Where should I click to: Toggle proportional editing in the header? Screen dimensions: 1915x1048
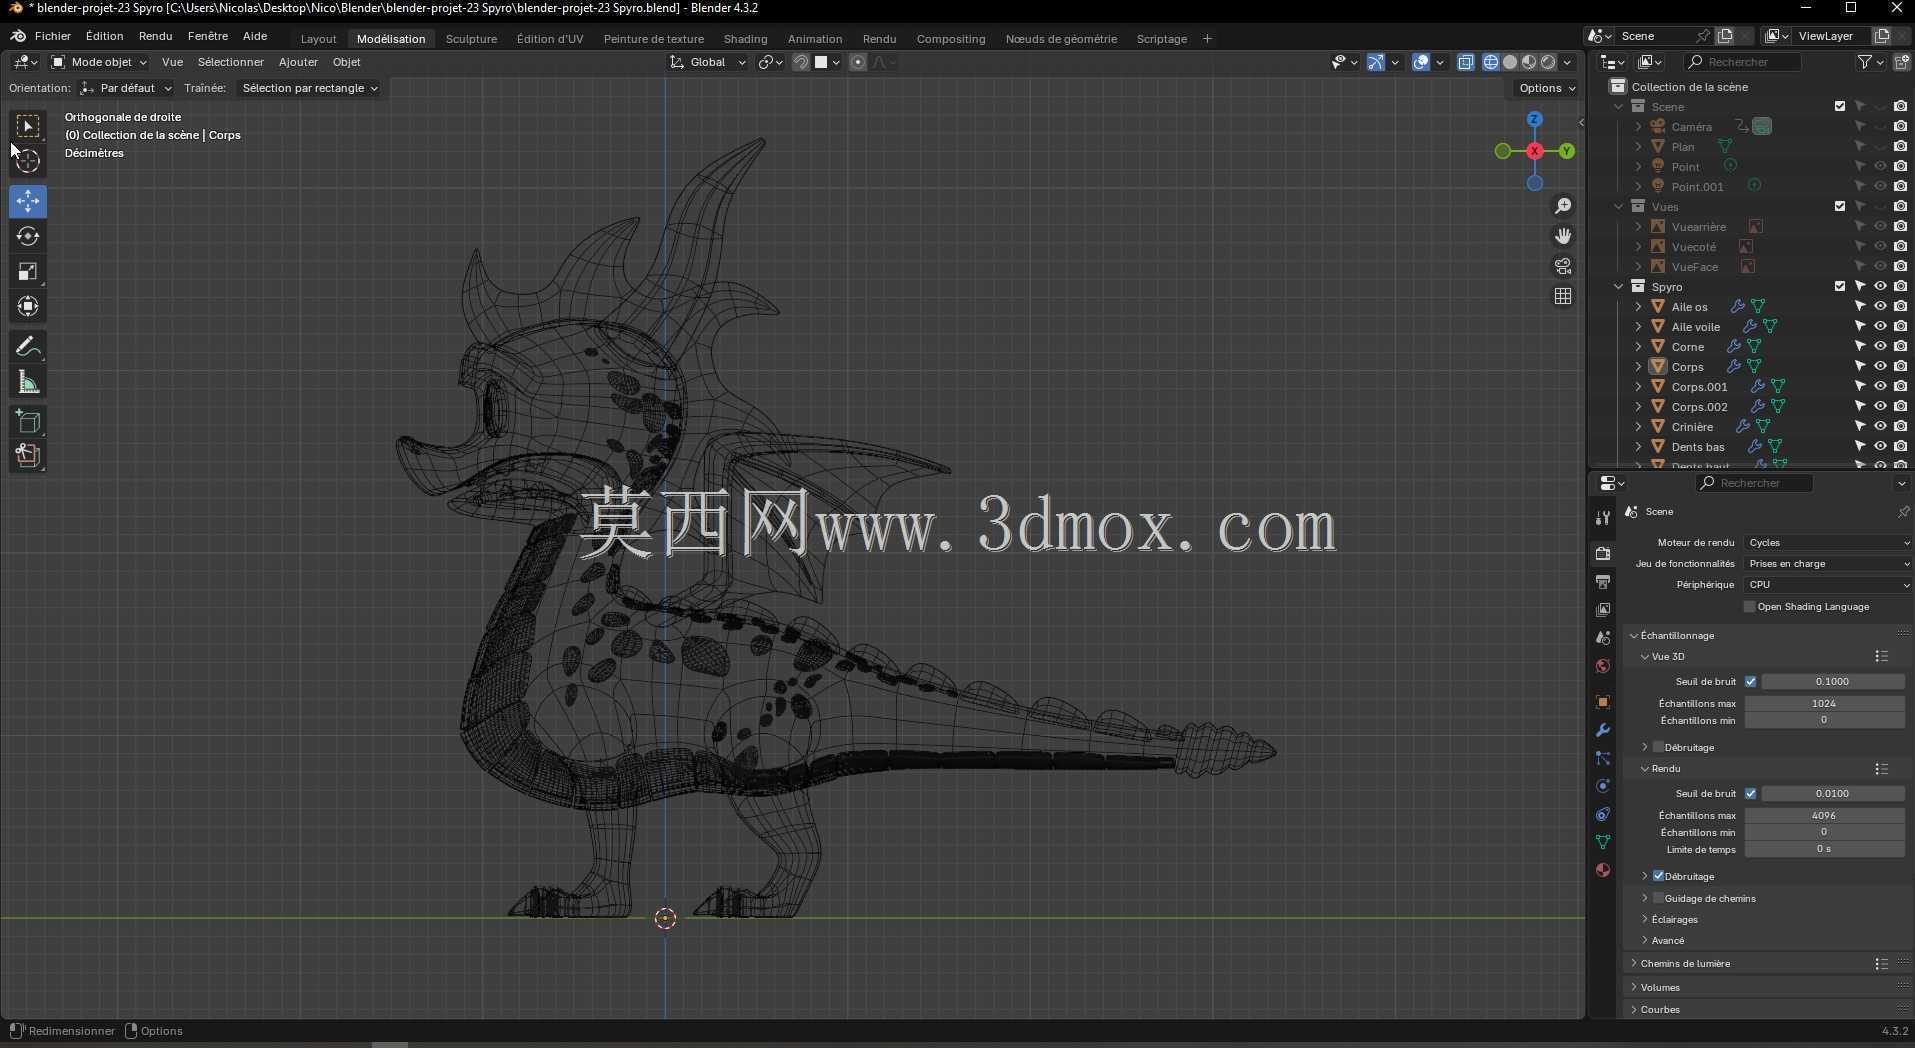click(x=858, y=62)
